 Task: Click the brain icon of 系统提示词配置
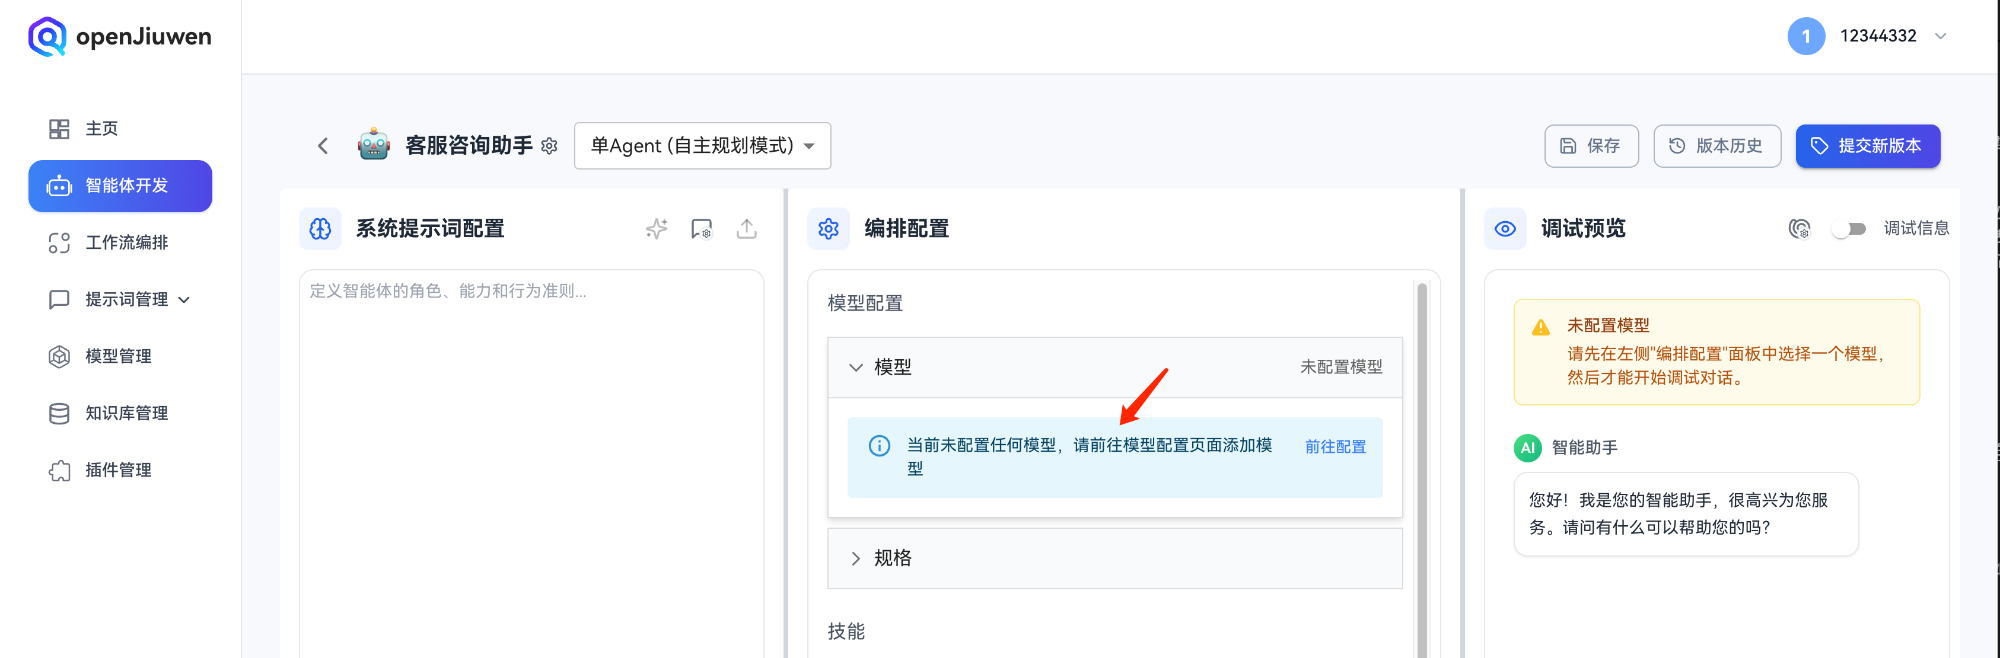click(x=320, y=229)
